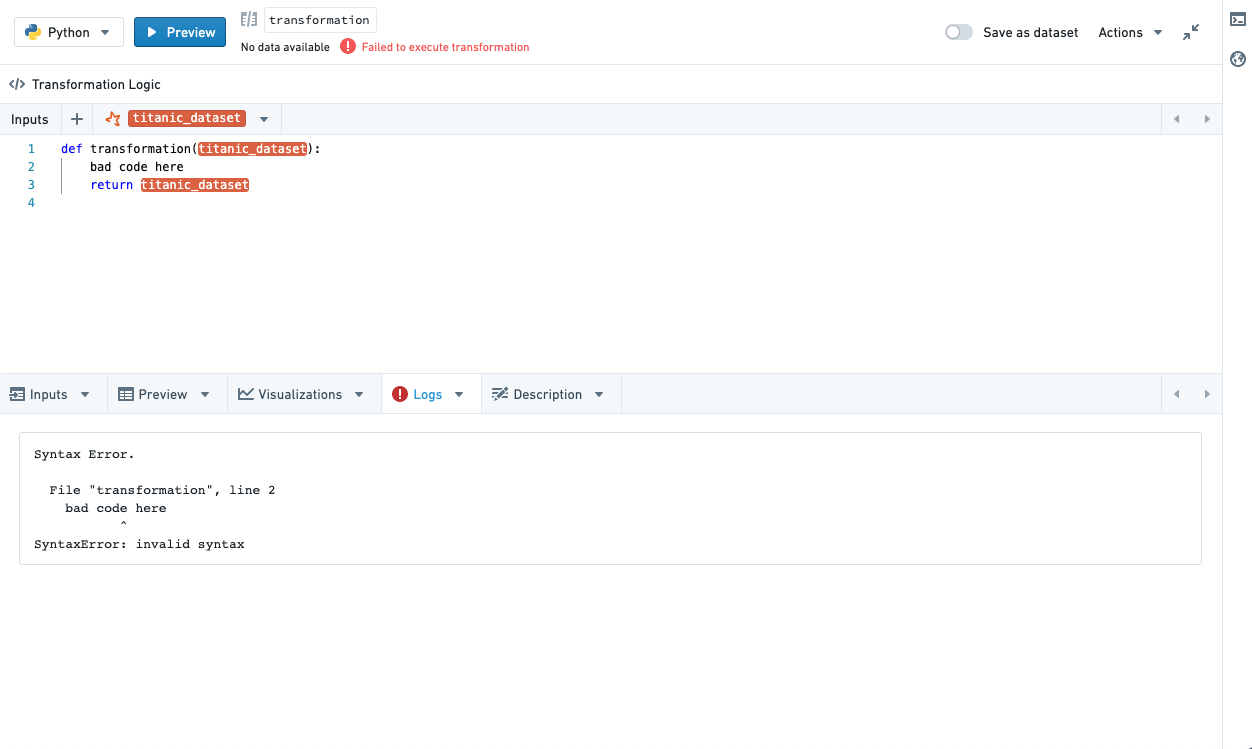Open the caret next to the Visualizations tab
This screenshot has width=1252, height=749.
[359, 394]
